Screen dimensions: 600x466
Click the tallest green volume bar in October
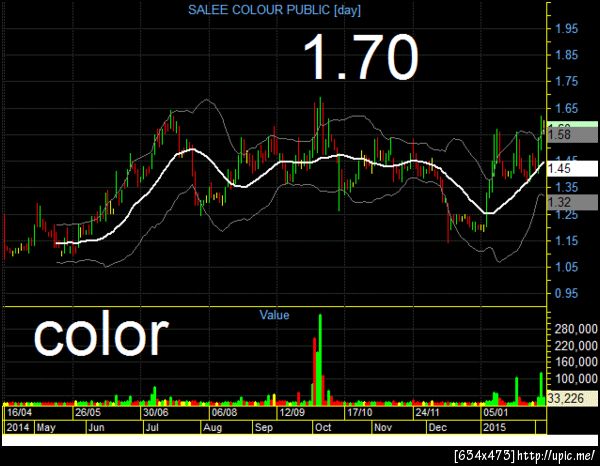(320, 360)
